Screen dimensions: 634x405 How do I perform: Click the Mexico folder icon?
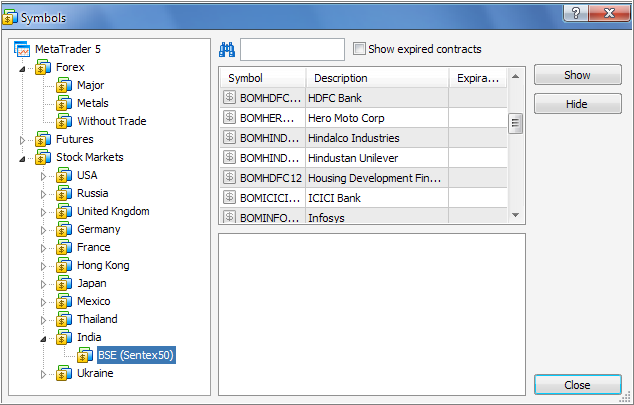64,301
